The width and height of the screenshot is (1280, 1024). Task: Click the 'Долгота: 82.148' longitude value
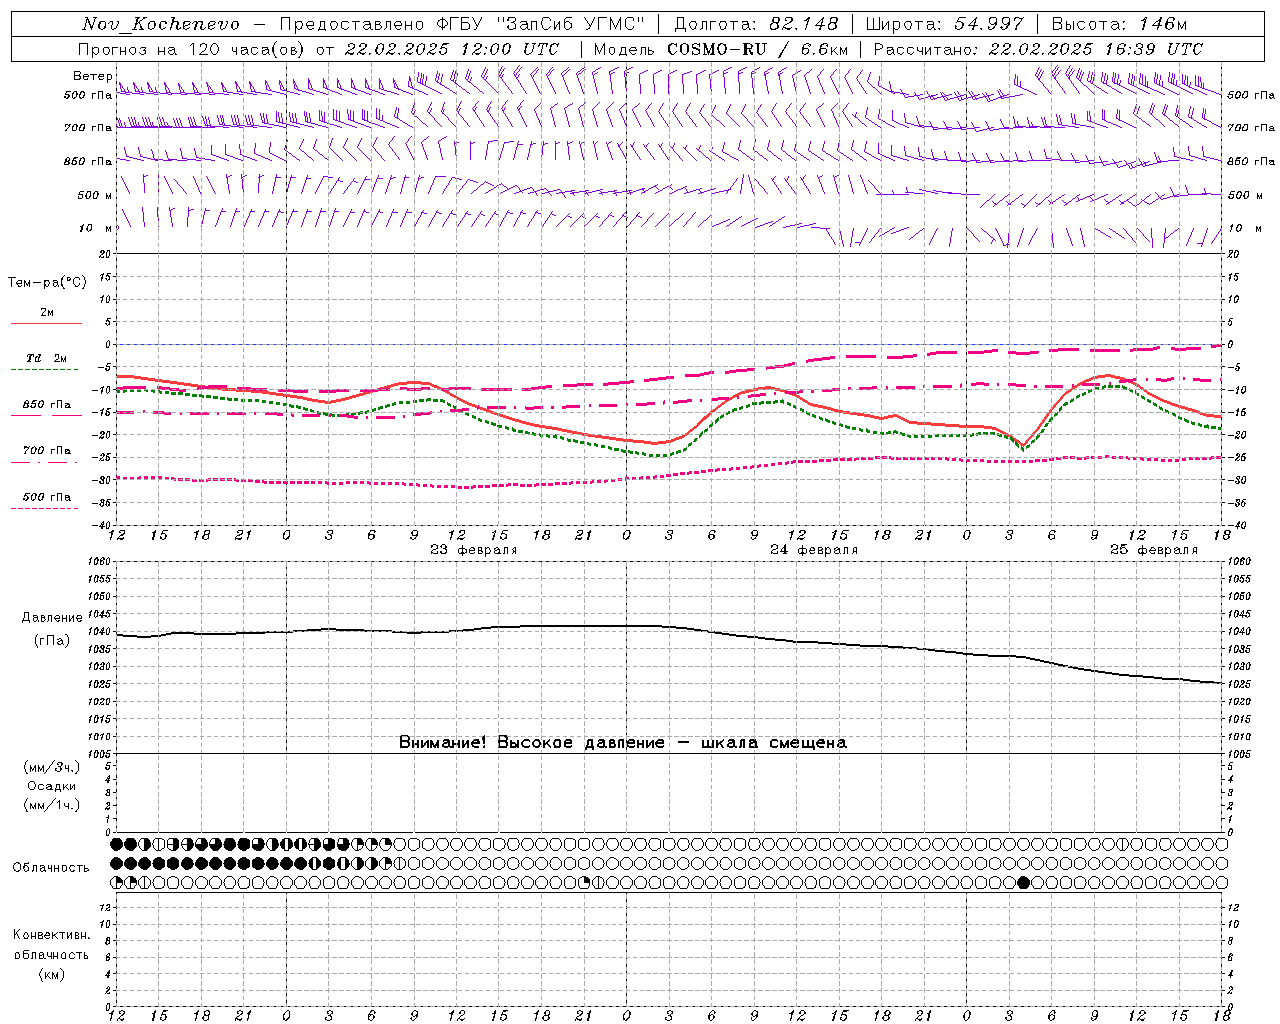click(756, 24)
